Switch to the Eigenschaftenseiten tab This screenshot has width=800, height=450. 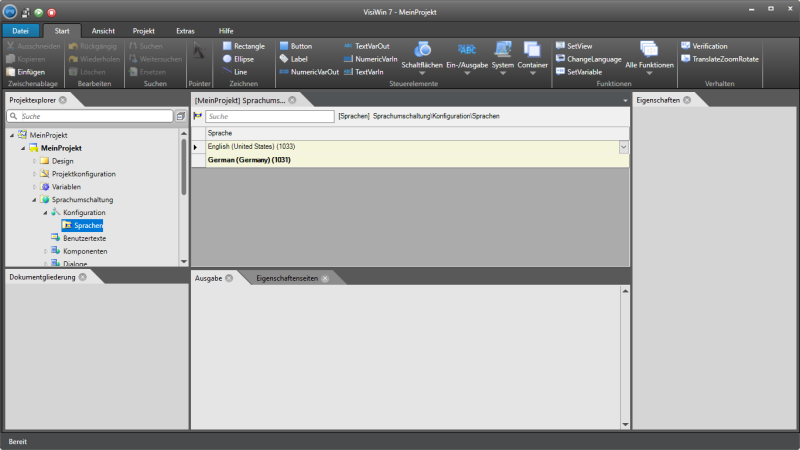tap(287, 278)
